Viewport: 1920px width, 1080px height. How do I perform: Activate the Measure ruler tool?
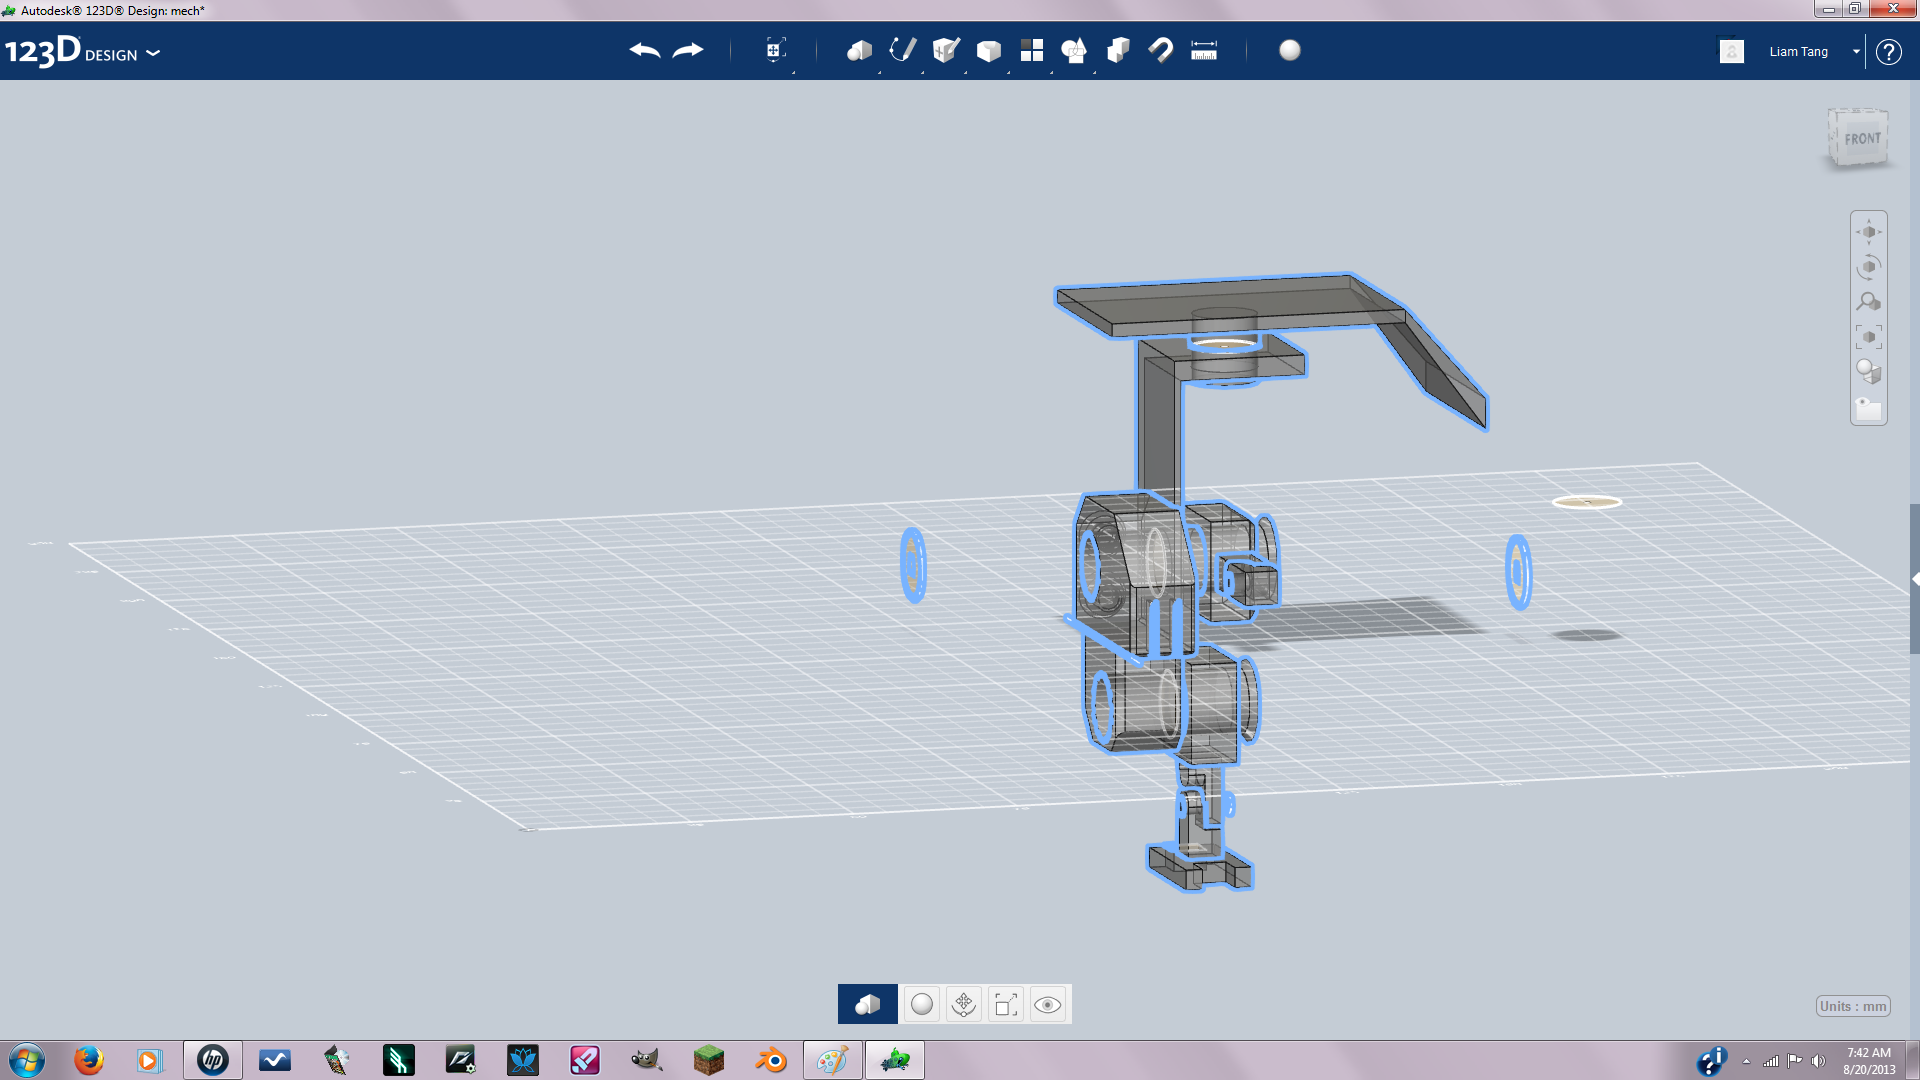tap(1204, 50)
